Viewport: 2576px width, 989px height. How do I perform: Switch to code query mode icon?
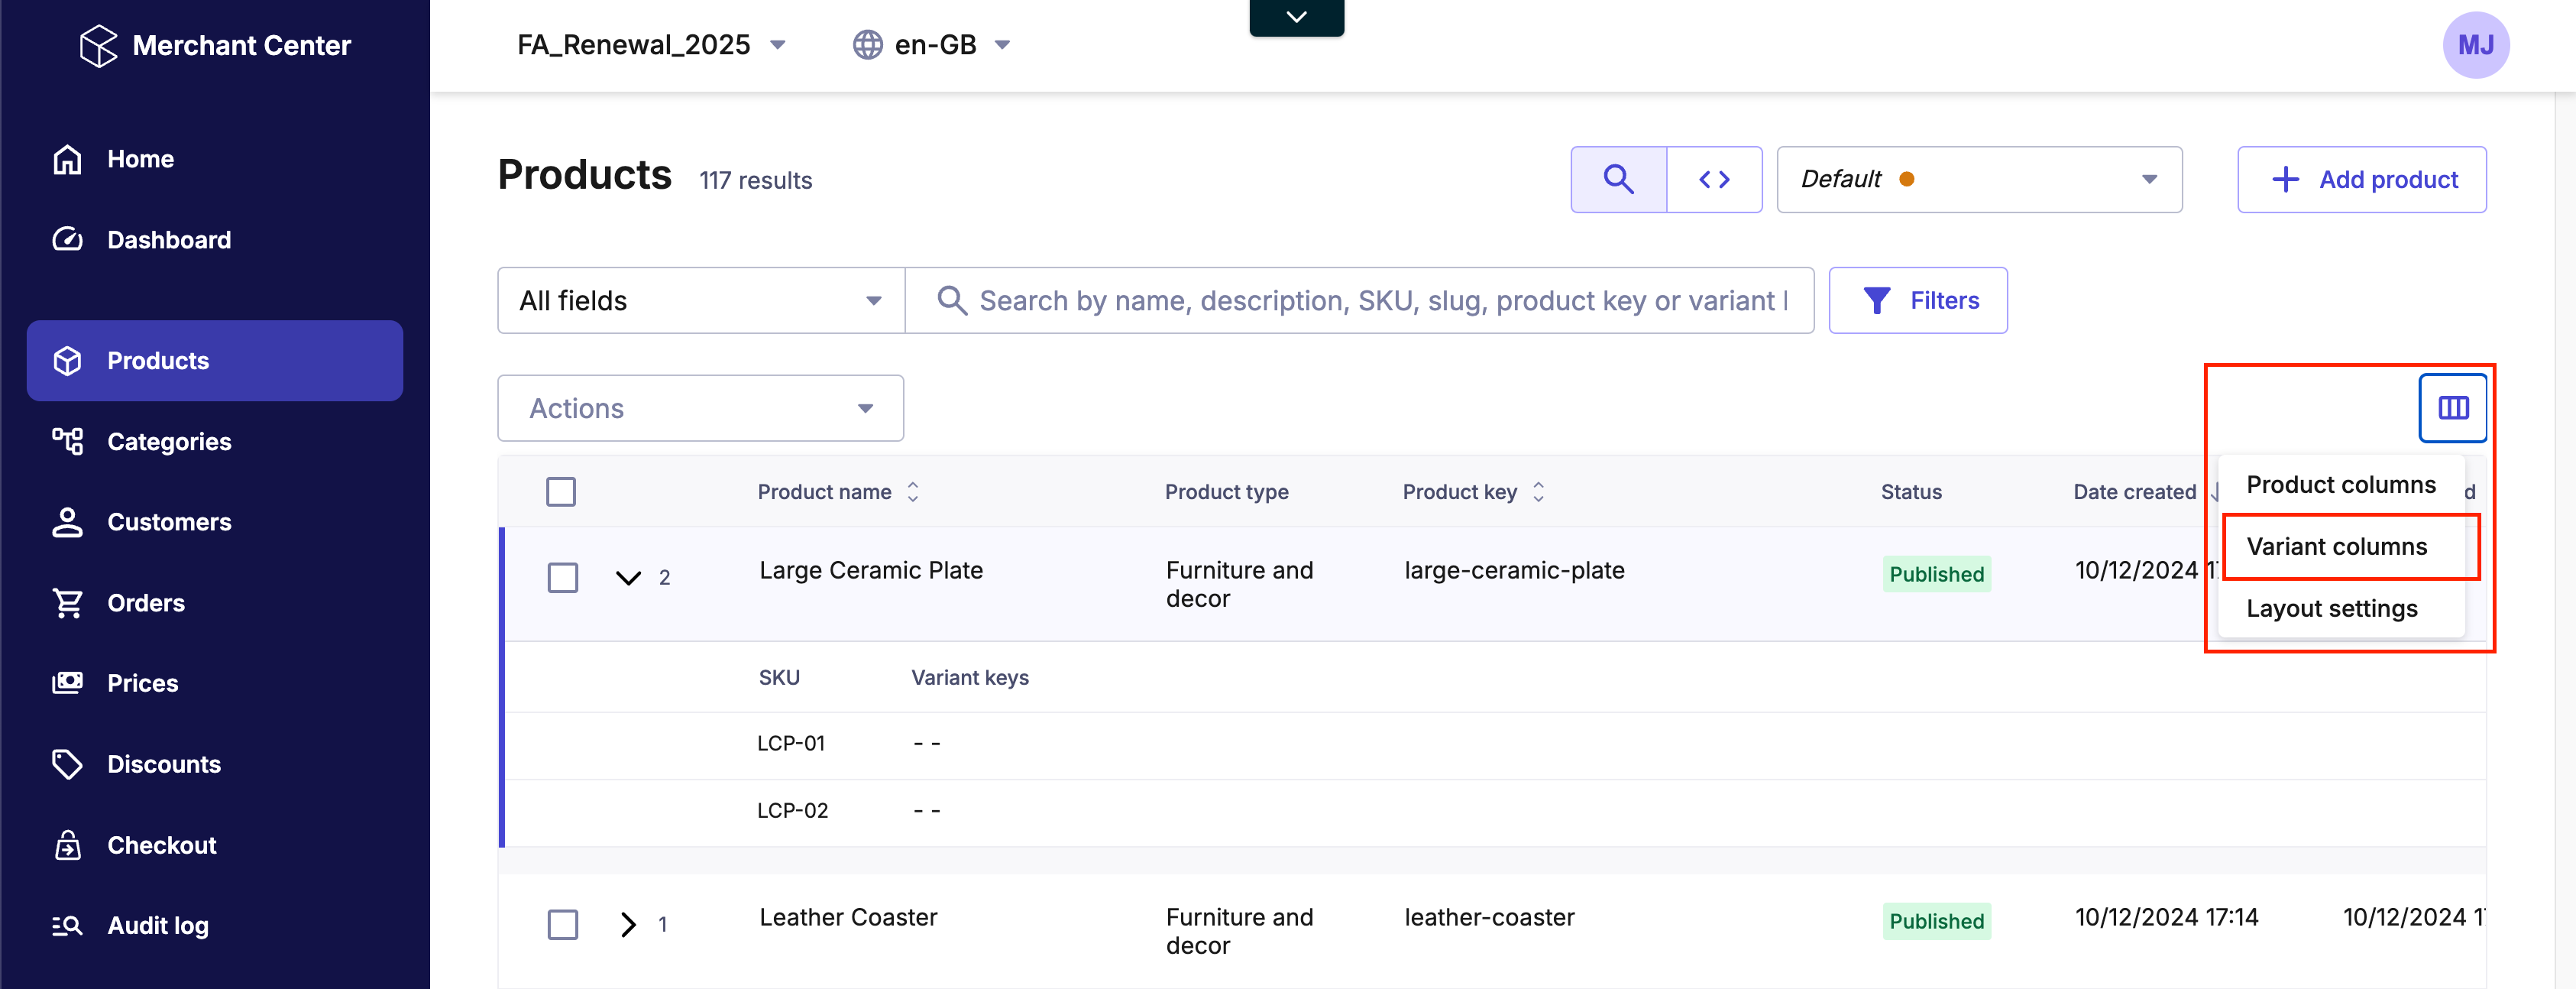pos(1714,180)
